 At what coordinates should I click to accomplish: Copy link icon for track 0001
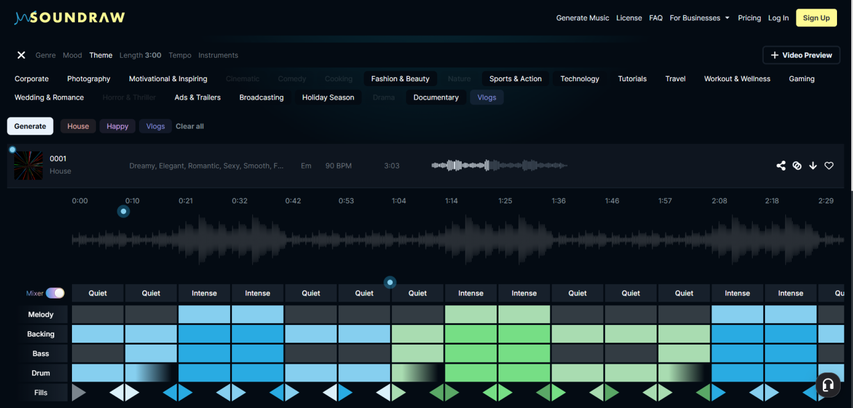(x=797, y=165)
